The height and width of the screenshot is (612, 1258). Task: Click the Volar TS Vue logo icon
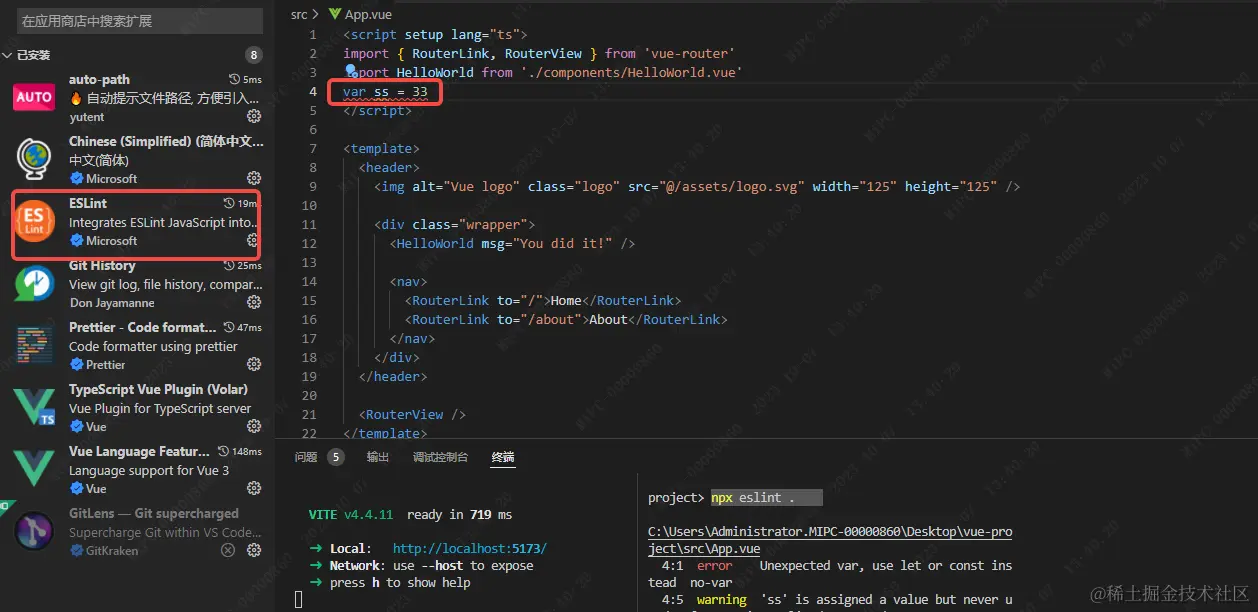point(34,407)
